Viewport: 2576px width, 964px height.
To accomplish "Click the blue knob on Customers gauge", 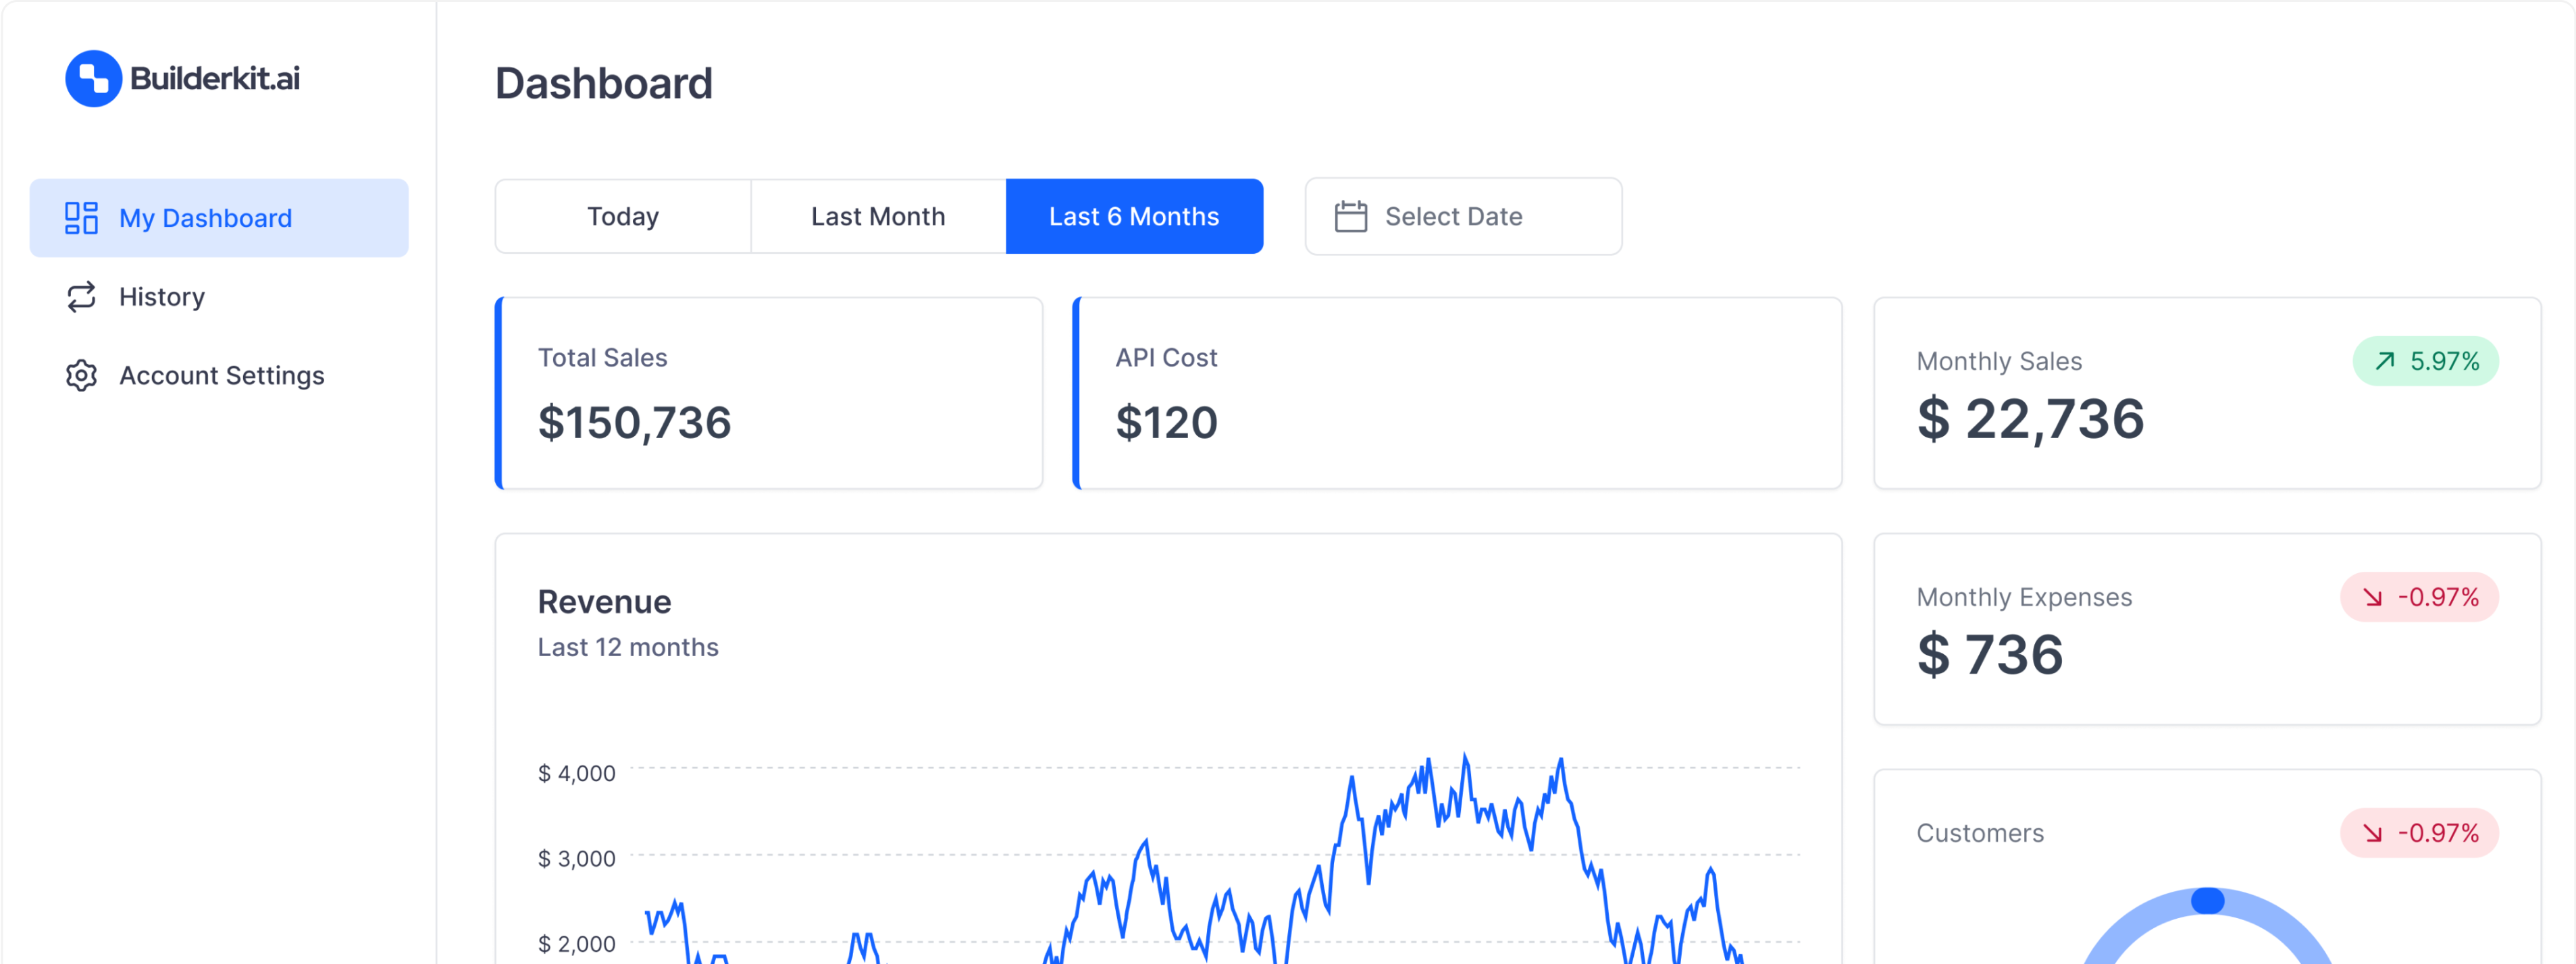I will (x=2207, y=900).
